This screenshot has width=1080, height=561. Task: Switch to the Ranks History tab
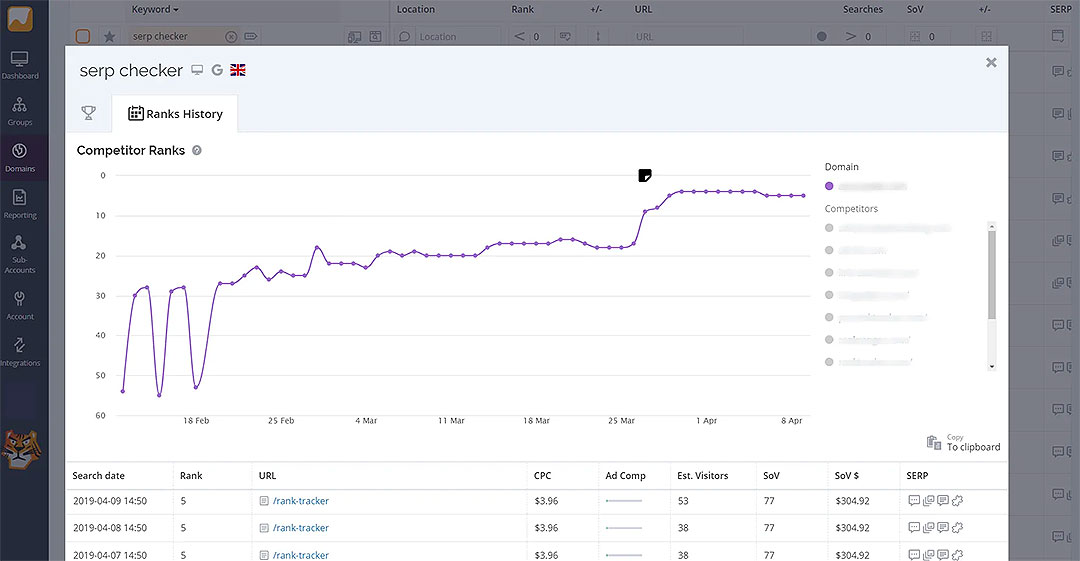tap(175, 114)
